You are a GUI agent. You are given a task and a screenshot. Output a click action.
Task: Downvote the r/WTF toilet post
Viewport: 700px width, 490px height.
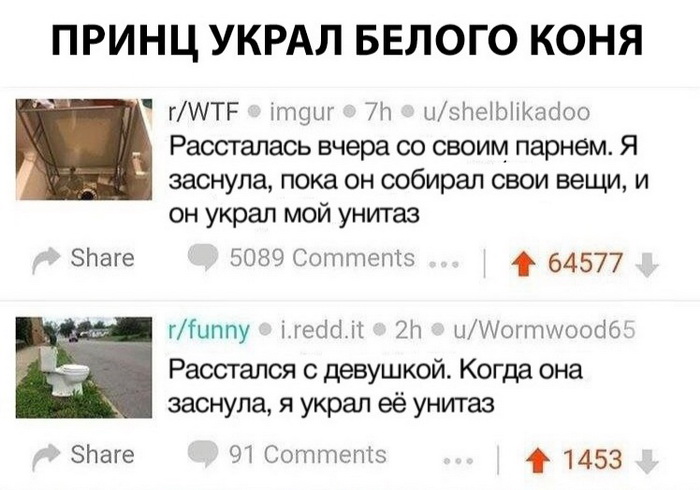pos(646,264)
